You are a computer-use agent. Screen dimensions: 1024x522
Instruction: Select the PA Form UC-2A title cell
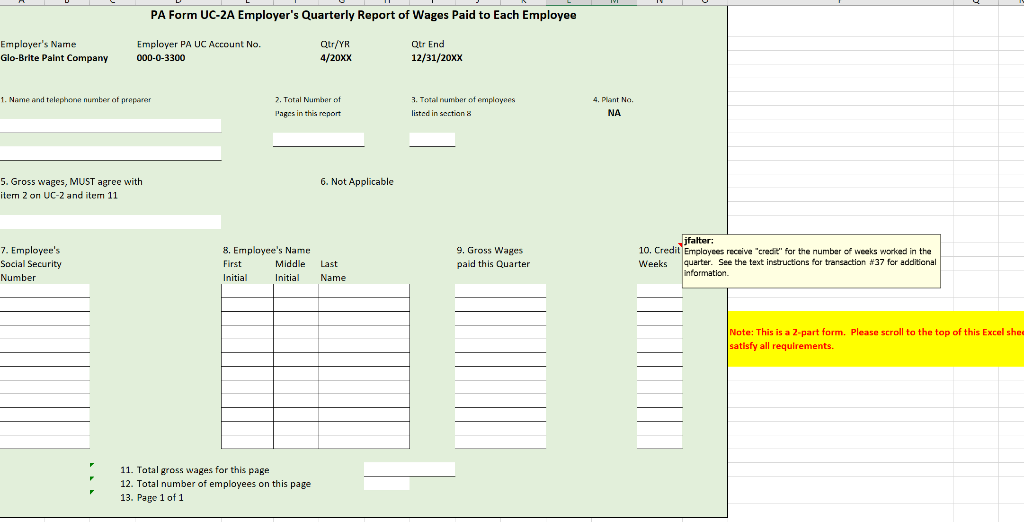363,15
